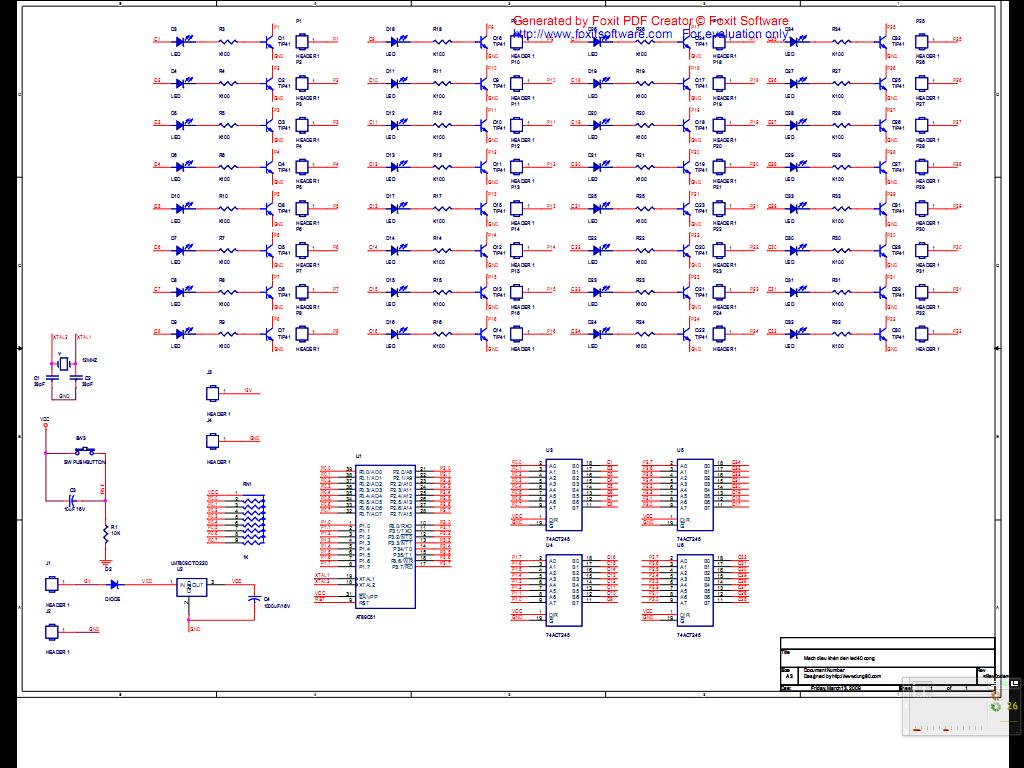
Task: Click the XTAL1 pin label on U1
Action: [x=366, y=579]
